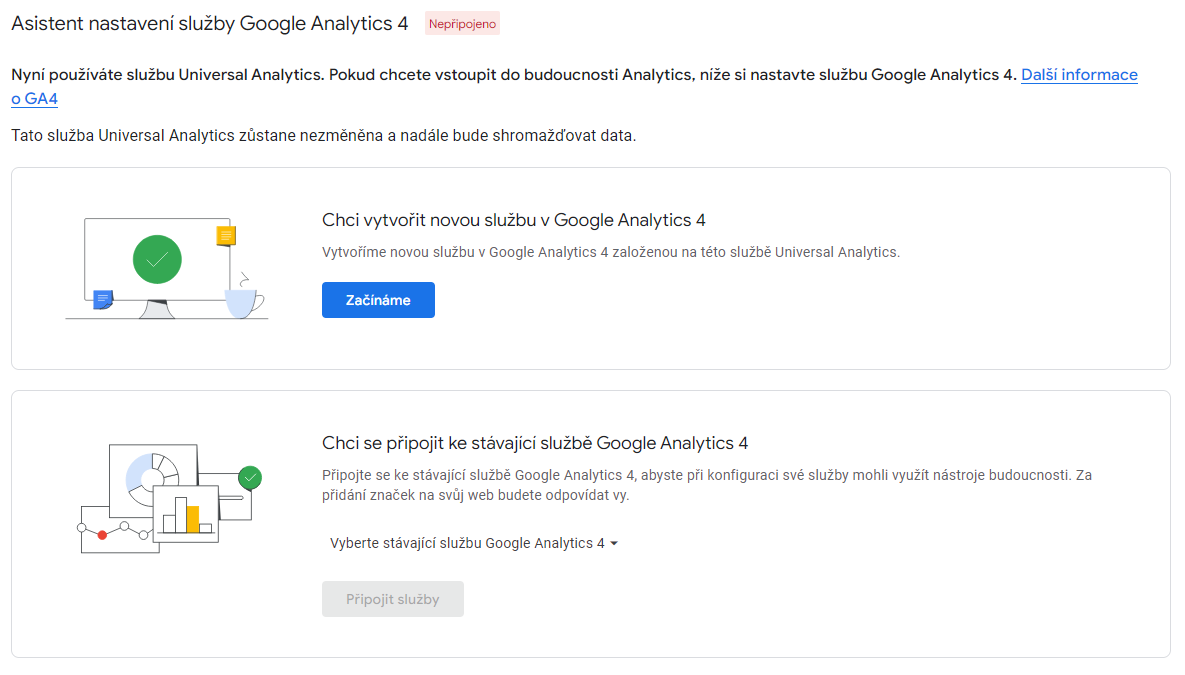Image resolution: width=1185 pixels, height=675 pixels.
Task: Select the Chci vytvořit novou službu heading
Action: (514, 220)
